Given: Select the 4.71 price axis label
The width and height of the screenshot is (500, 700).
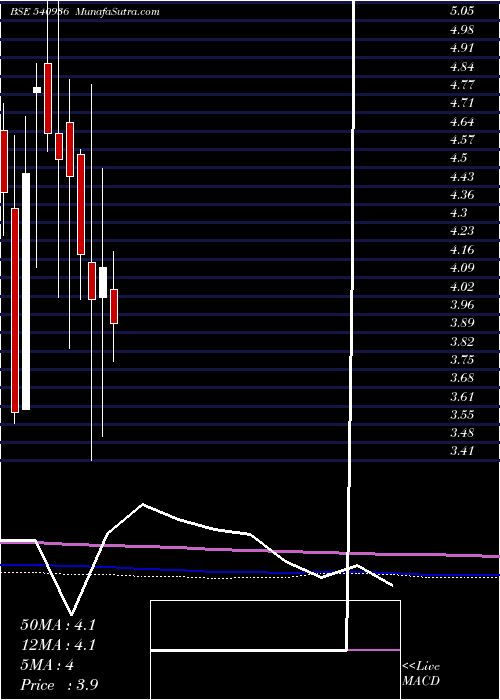Looking at the screenshot, I should click(462, 103).
